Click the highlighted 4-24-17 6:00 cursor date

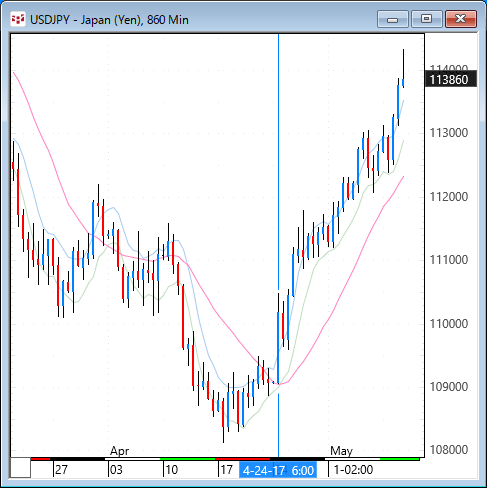pos(278,470)
